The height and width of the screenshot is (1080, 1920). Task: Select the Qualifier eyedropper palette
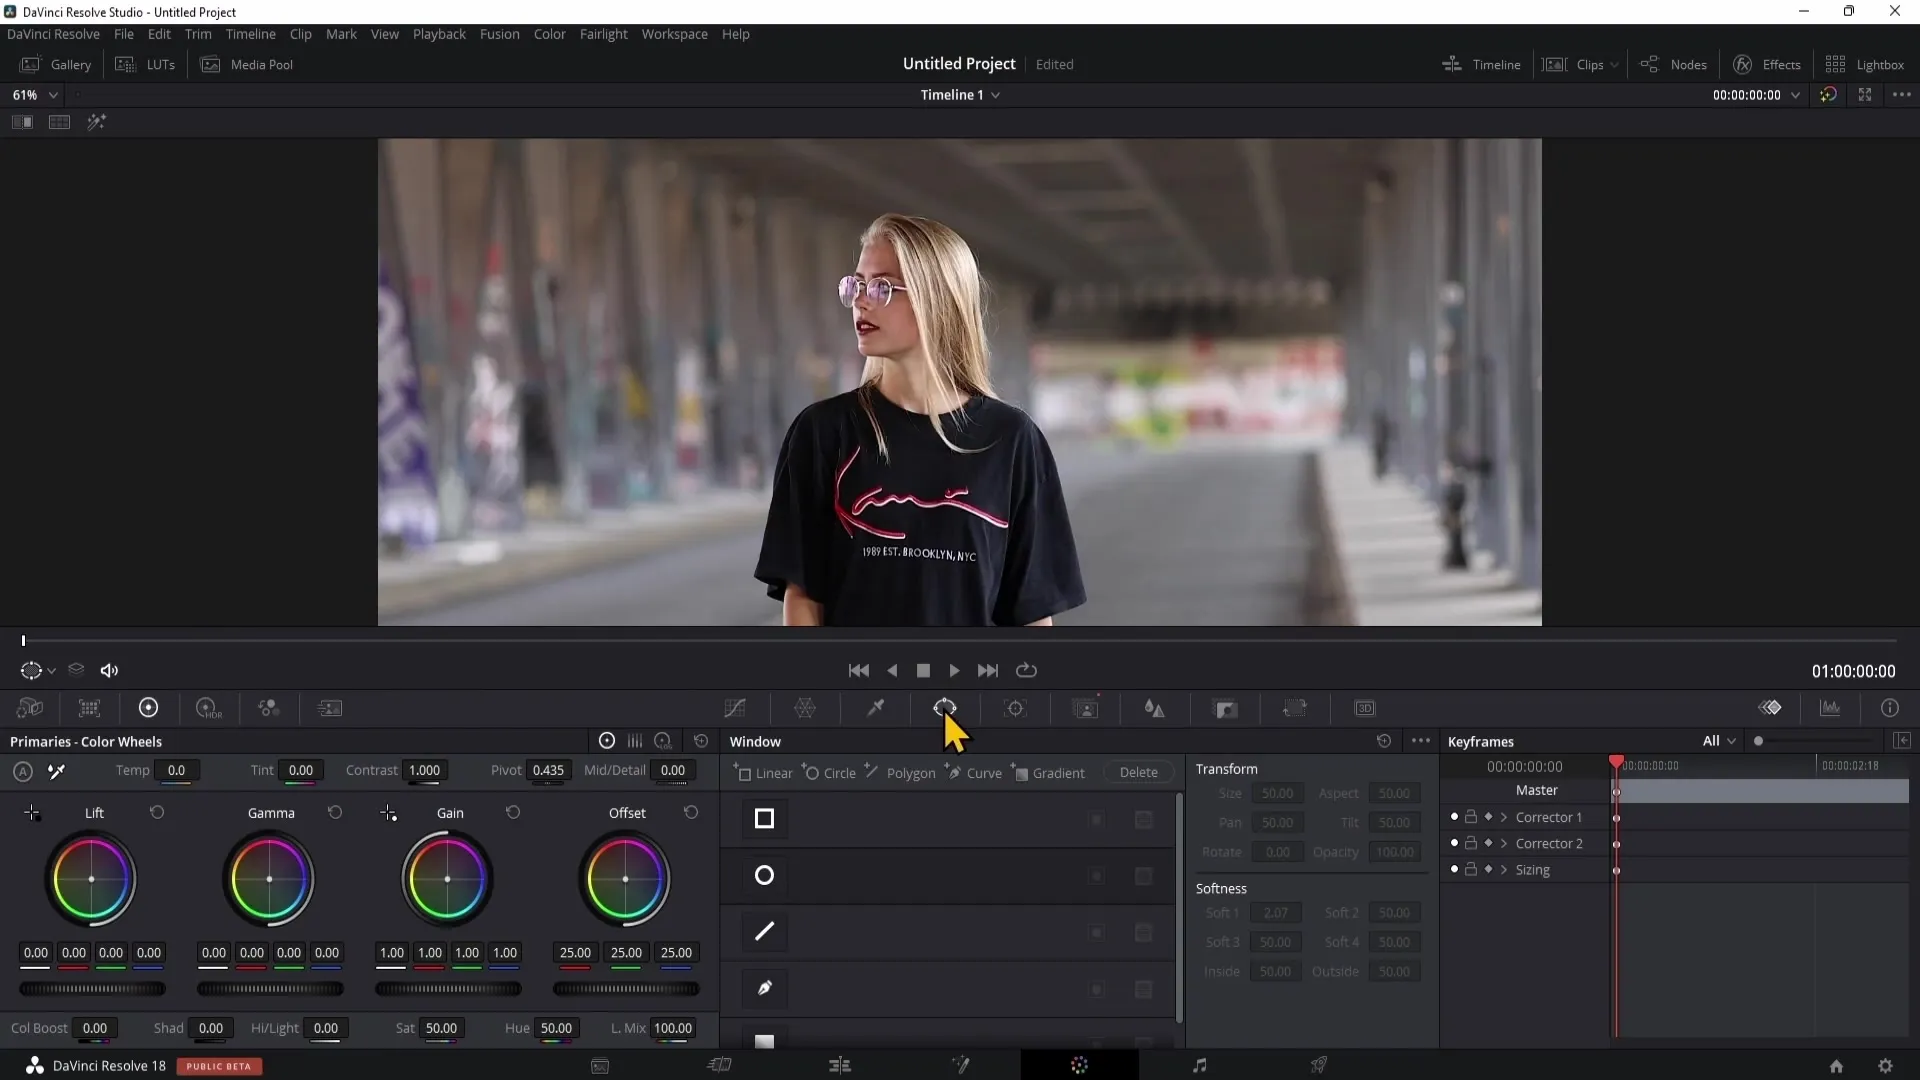coord(875,708)
